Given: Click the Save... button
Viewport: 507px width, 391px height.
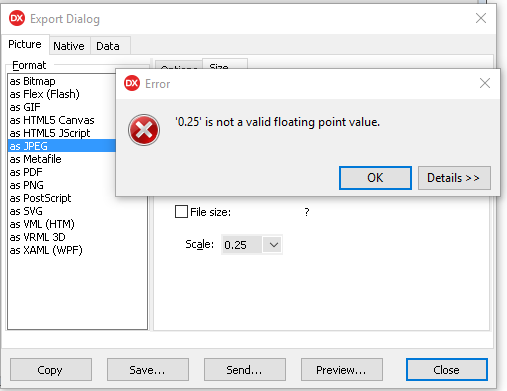Looking at the screenshot, I should tap(148, 369).
